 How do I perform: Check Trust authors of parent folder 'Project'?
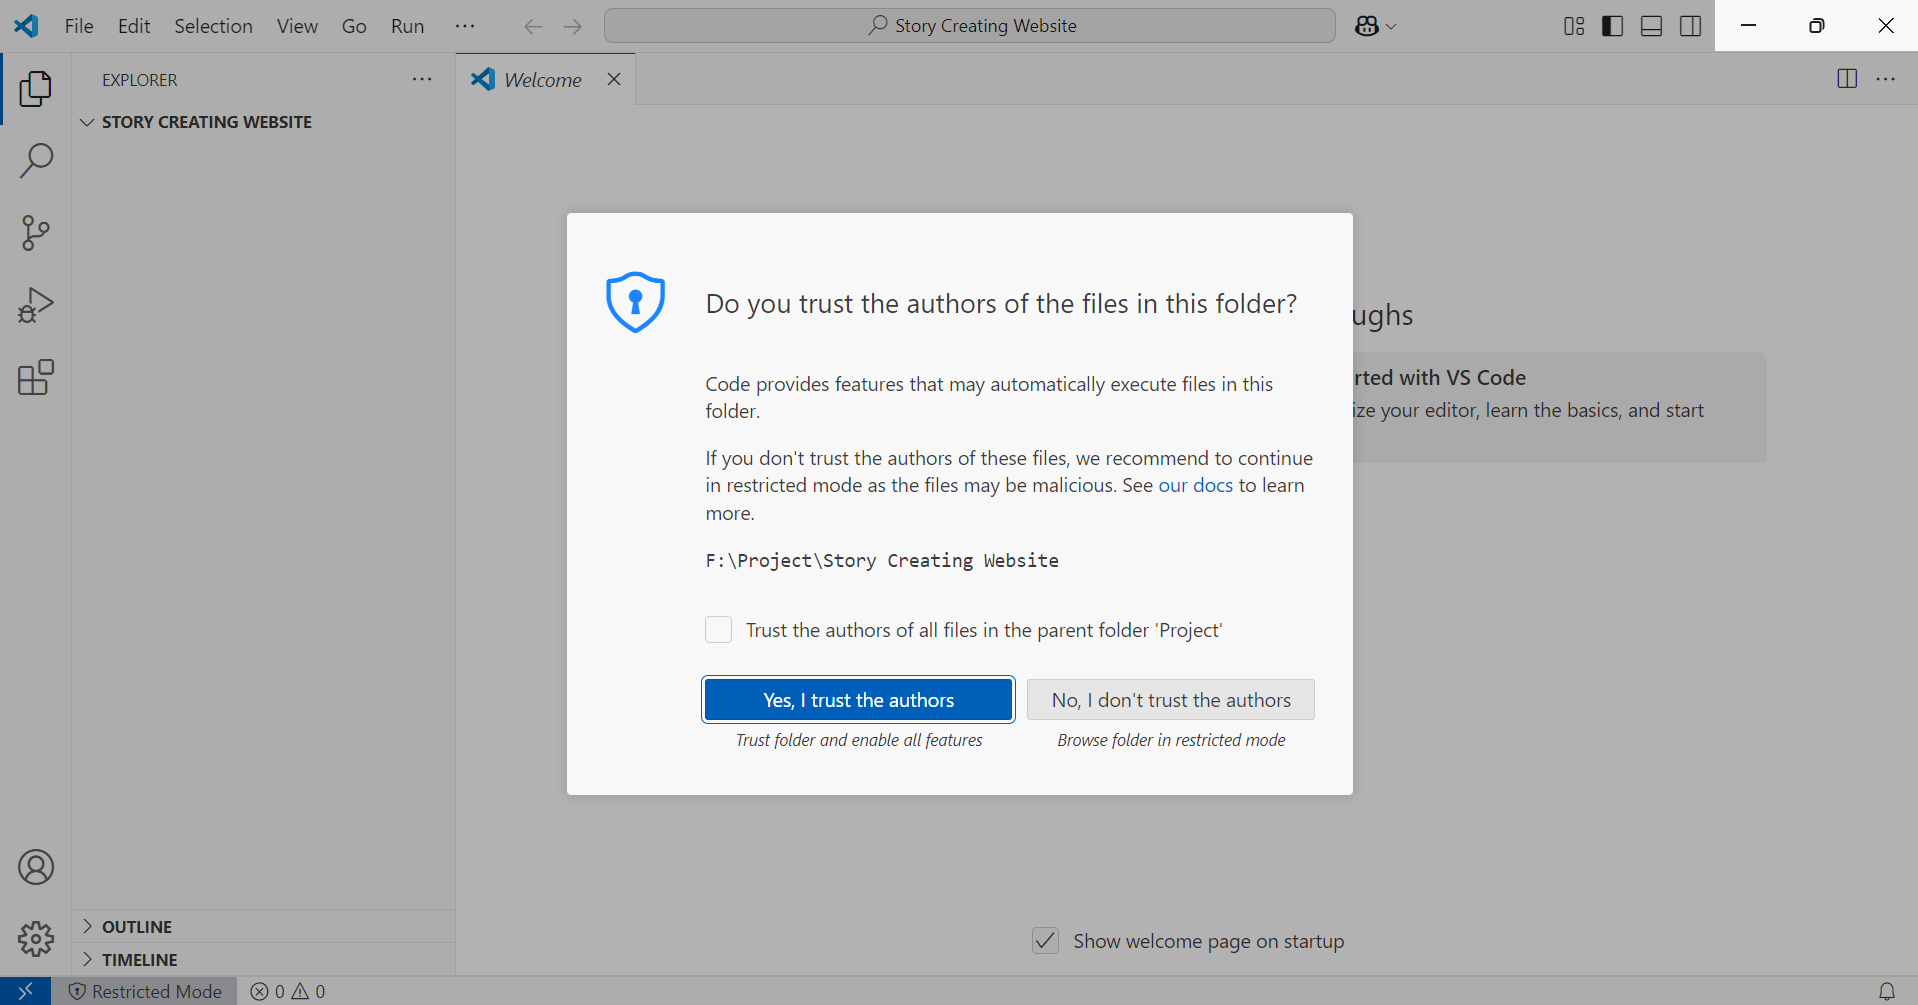719,630
